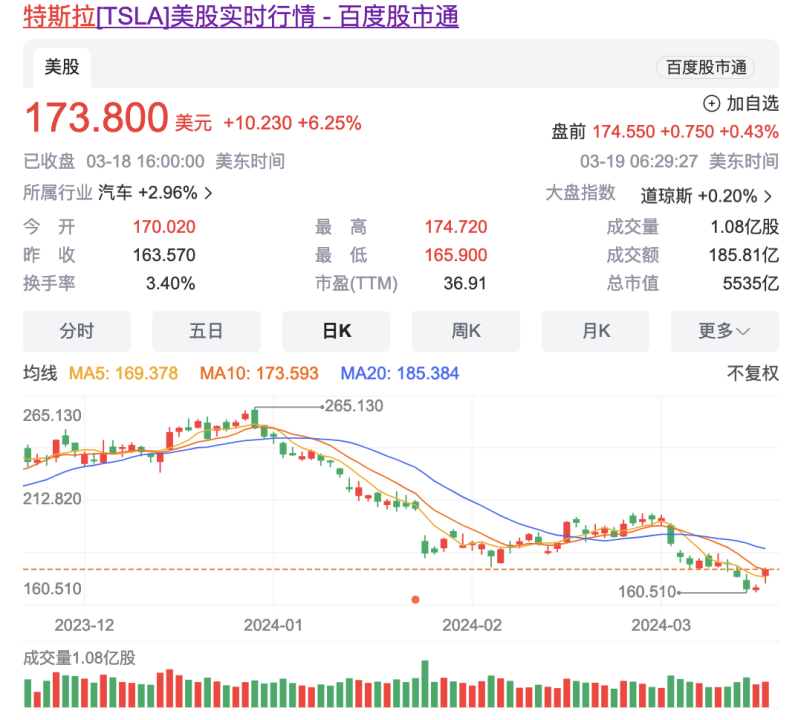Expand 所属行业 汽车 sector chevron
801x720 pixels.
[x=208, y=193]
